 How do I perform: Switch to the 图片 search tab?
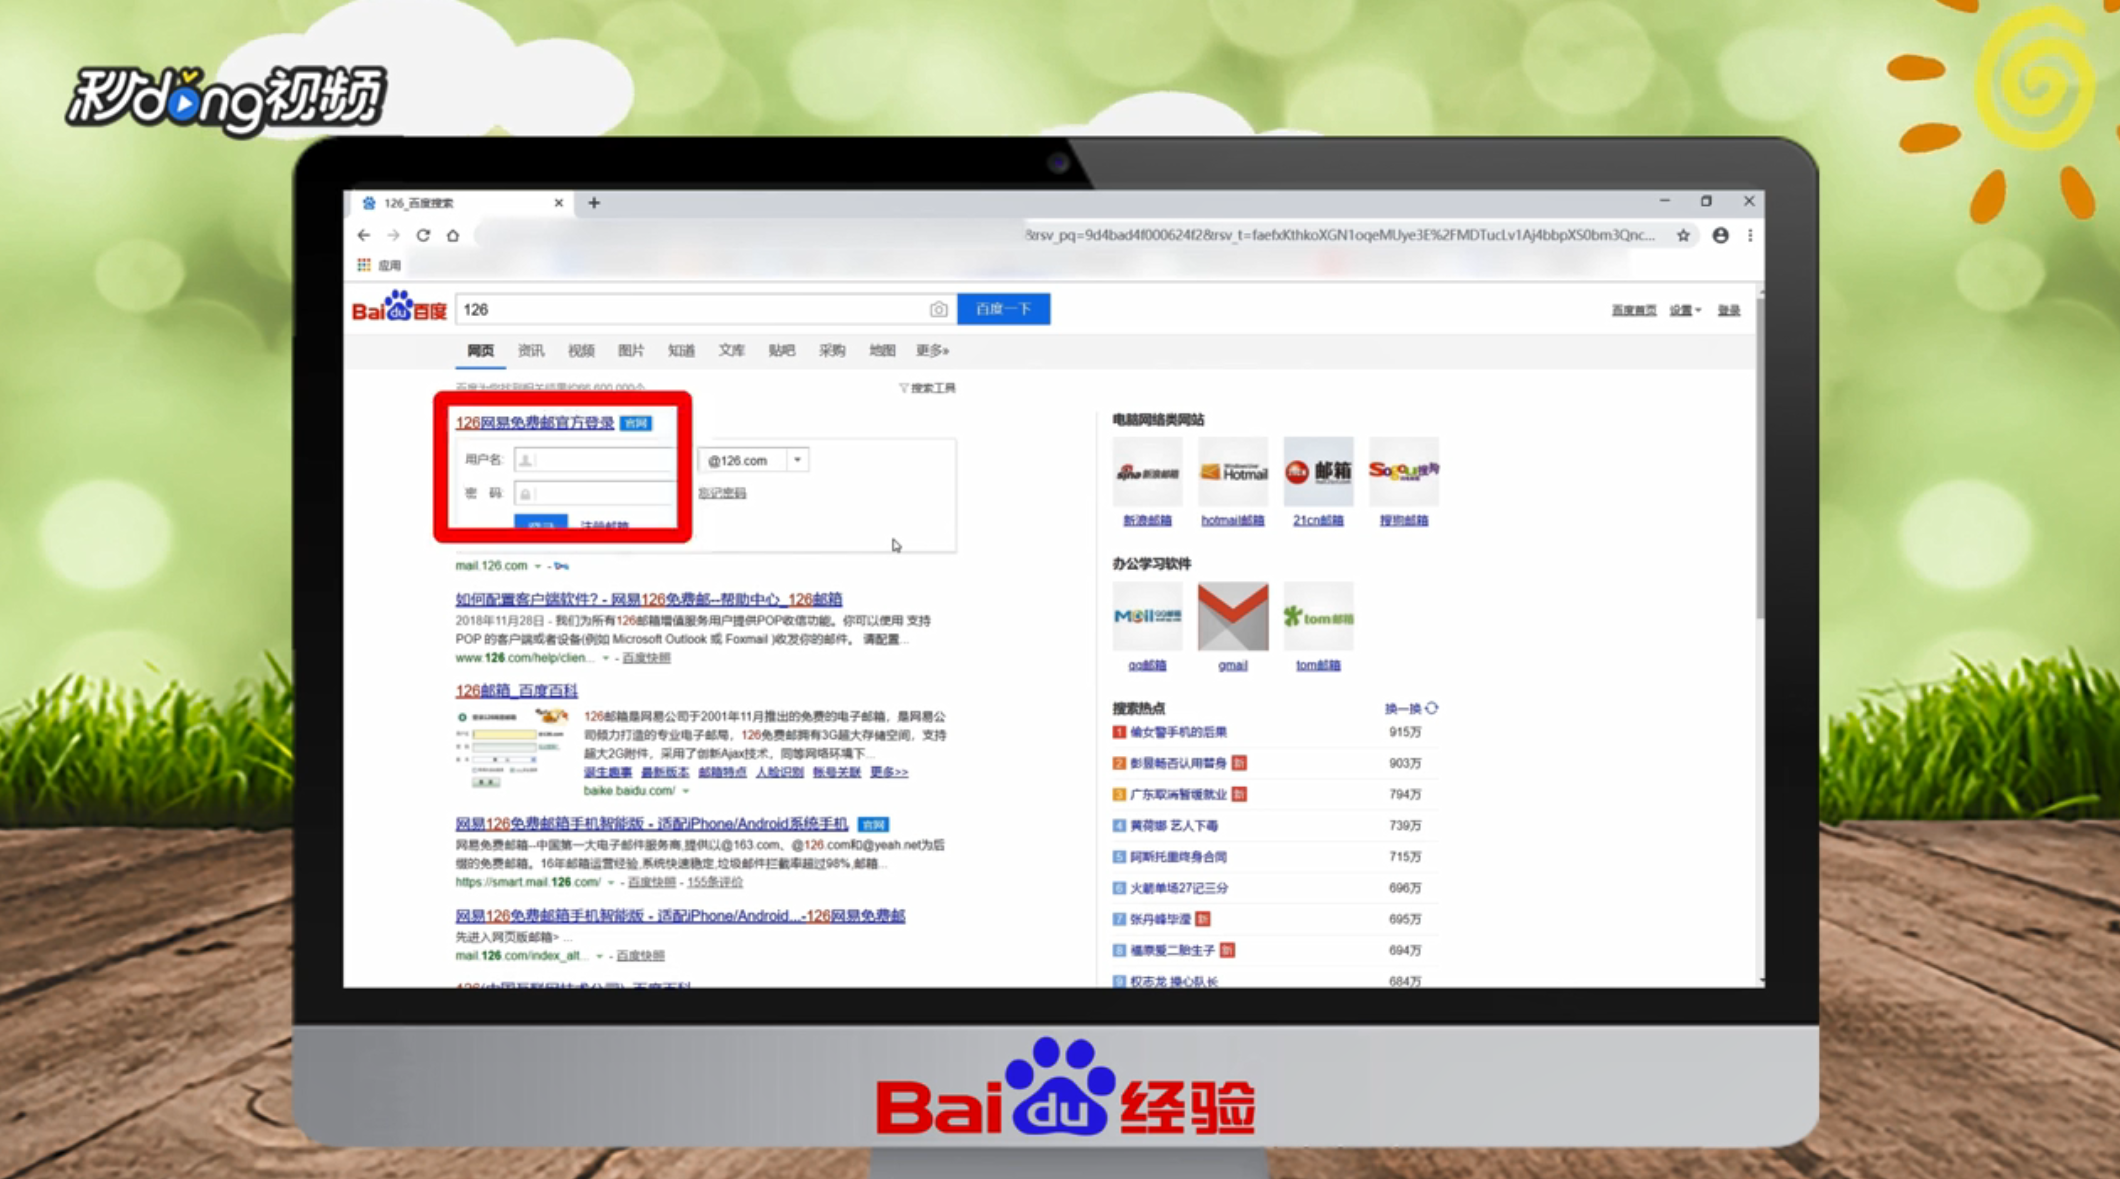click(632, 350)
